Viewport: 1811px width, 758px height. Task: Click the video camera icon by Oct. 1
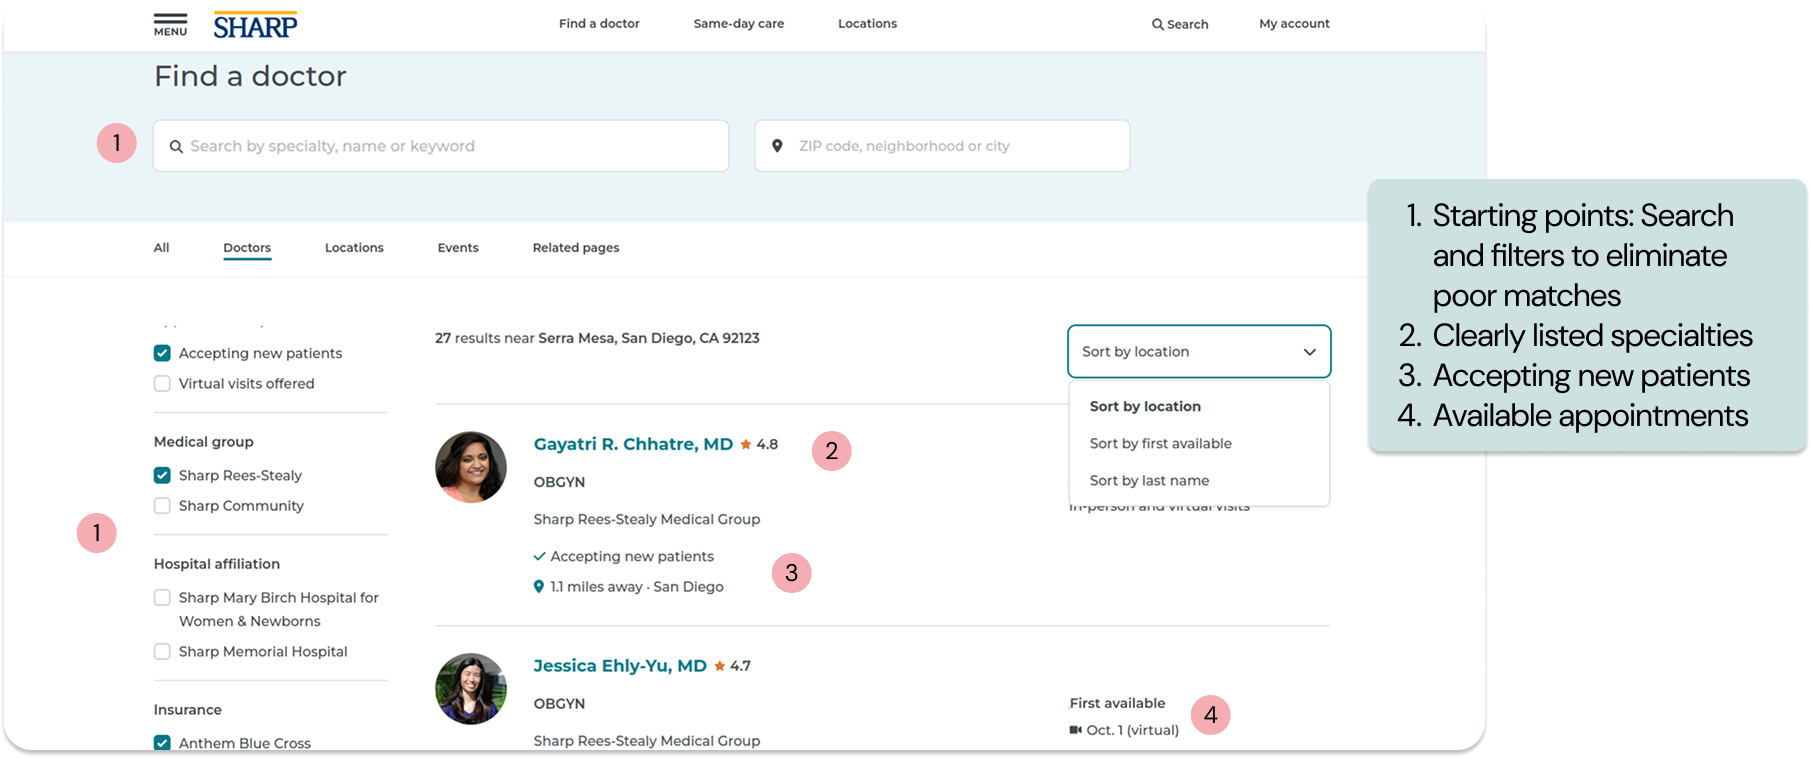1076,730
